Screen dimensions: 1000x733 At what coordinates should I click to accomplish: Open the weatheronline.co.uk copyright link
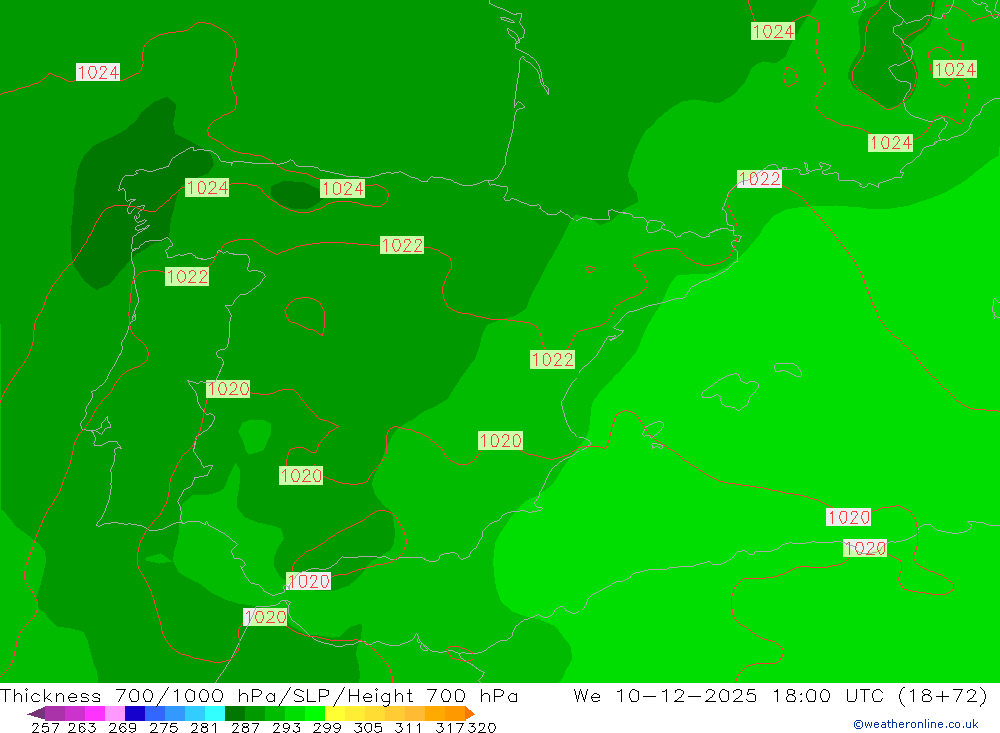click(x=916, y=724)
